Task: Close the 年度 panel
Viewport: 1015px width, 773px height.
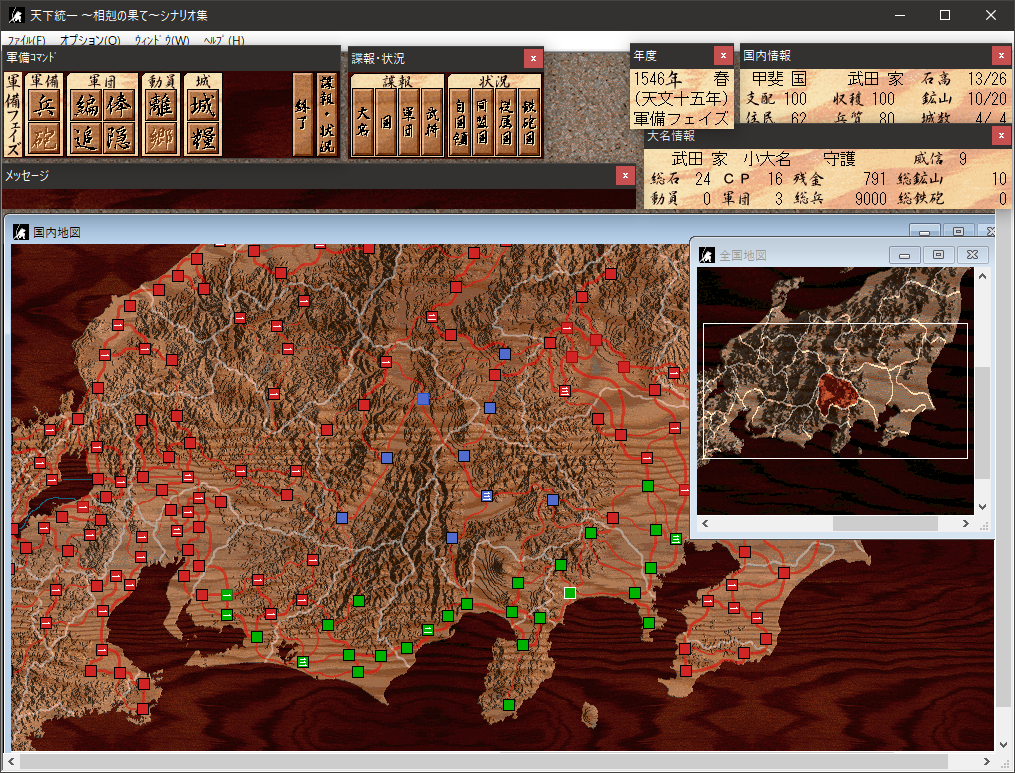Action: click(723, 56)
